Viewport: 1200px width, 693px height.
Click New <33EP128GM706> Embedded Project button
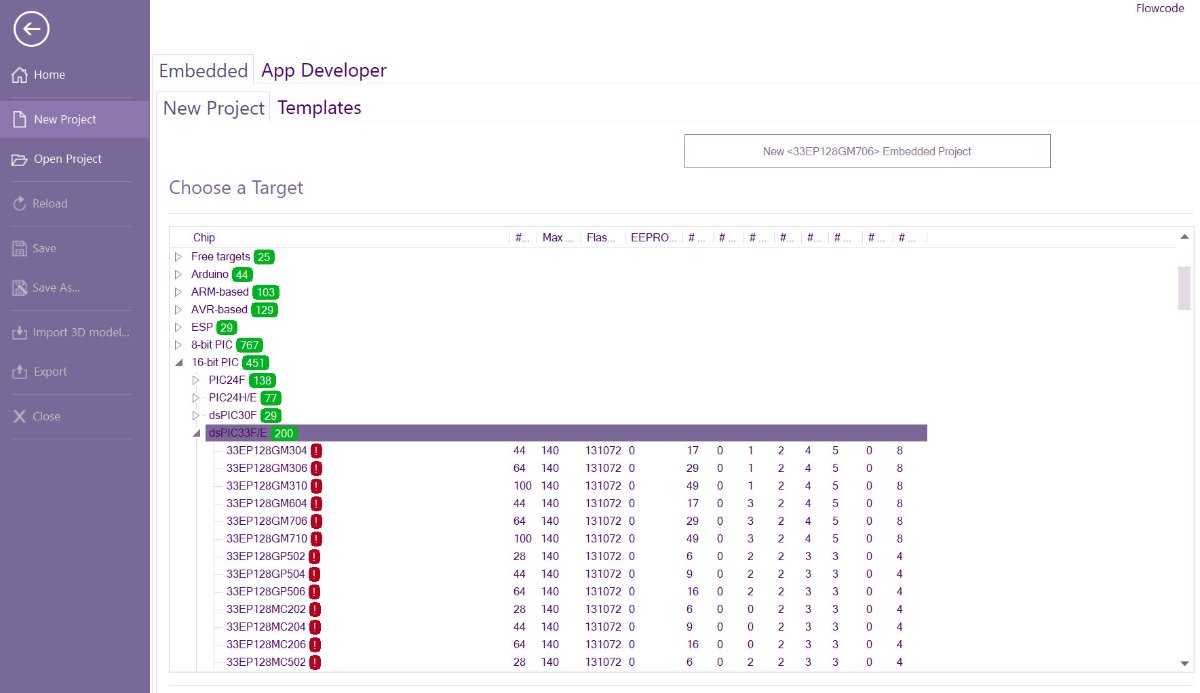(867, 151)
